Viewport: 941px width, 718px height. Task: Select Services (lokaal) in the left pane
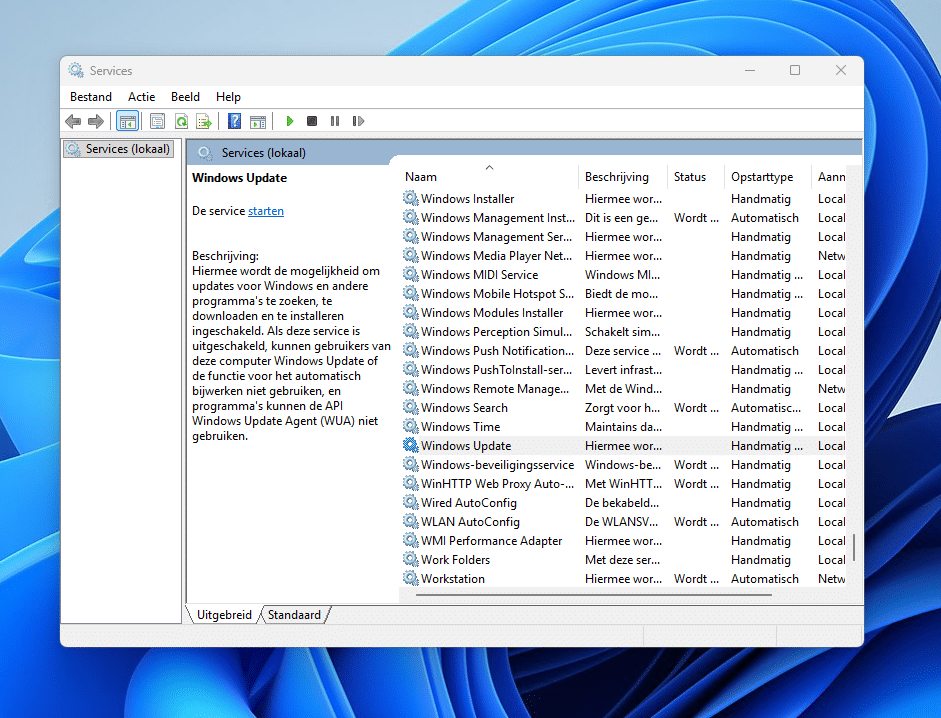(x=118, y=147)
